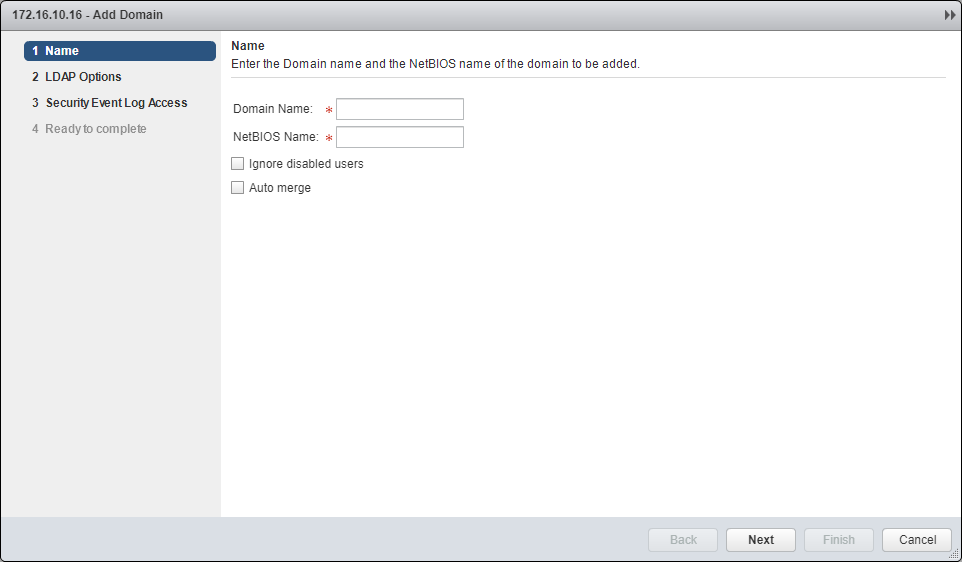
Task: Tick the Auto merge checkbox
Action: click(238, 188)
